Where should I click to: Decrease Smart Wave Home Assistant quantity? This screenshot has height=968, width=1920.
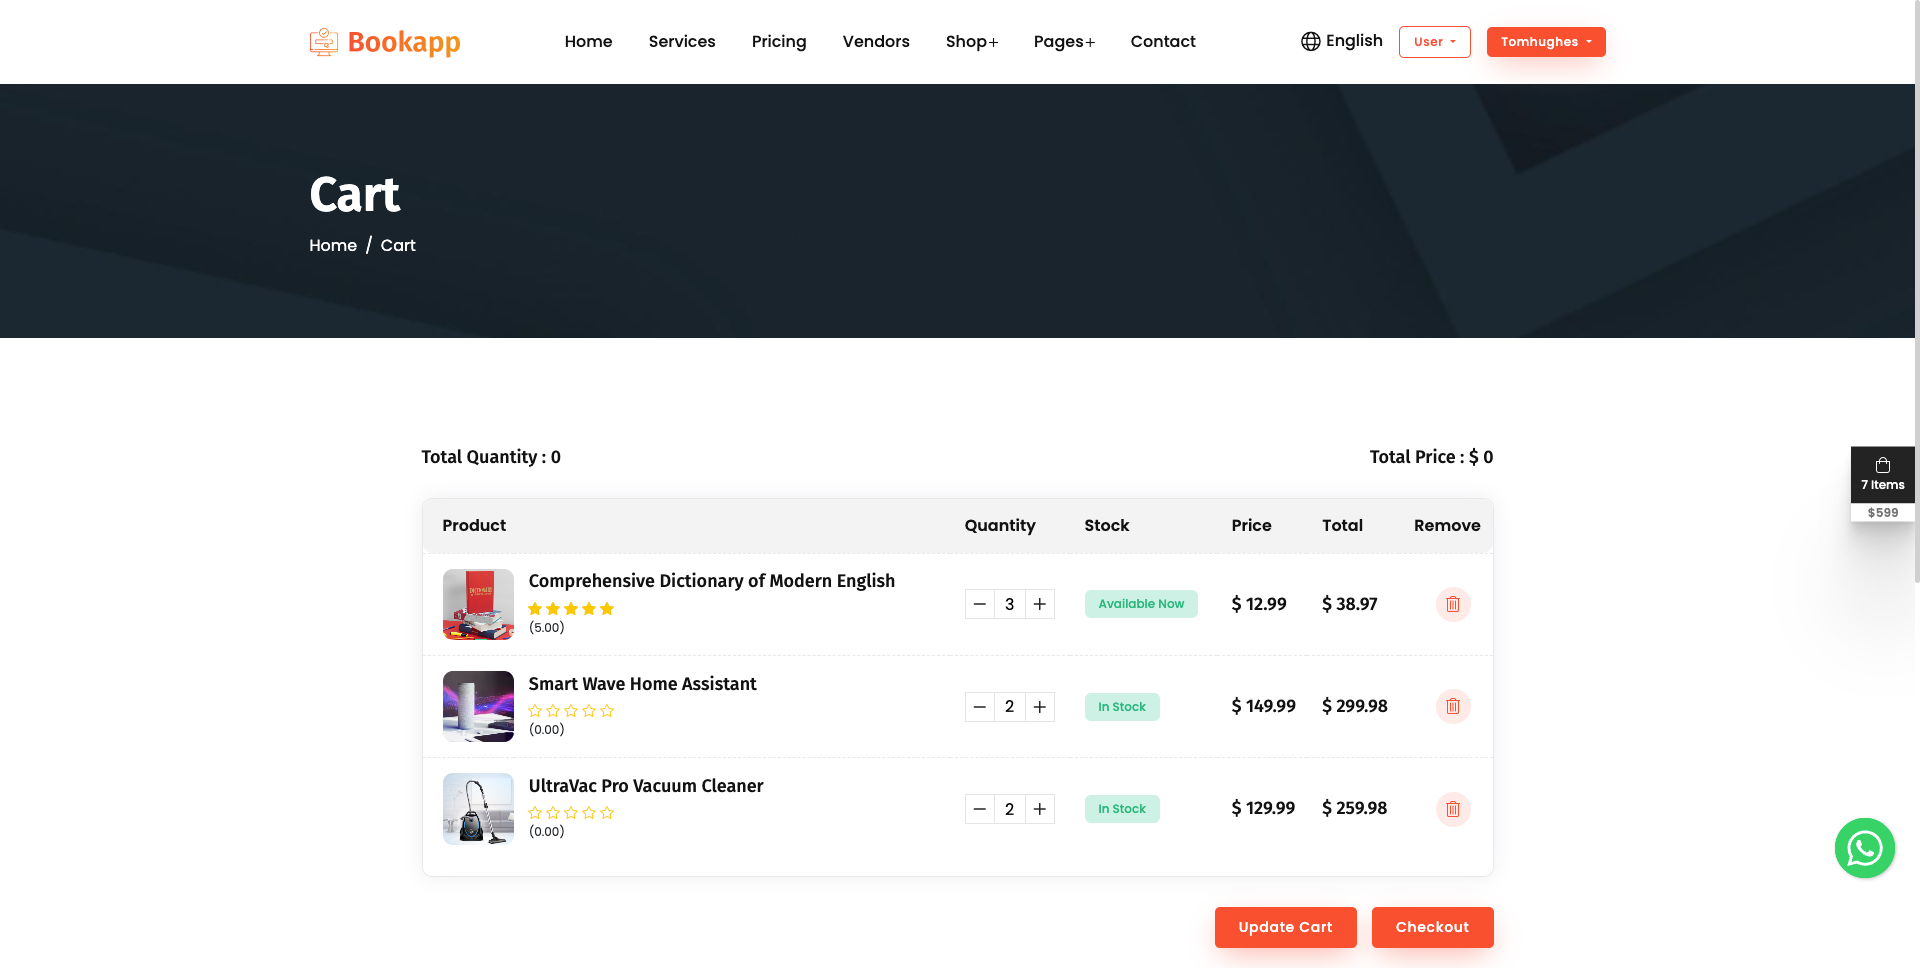click(x=979, y=706)
